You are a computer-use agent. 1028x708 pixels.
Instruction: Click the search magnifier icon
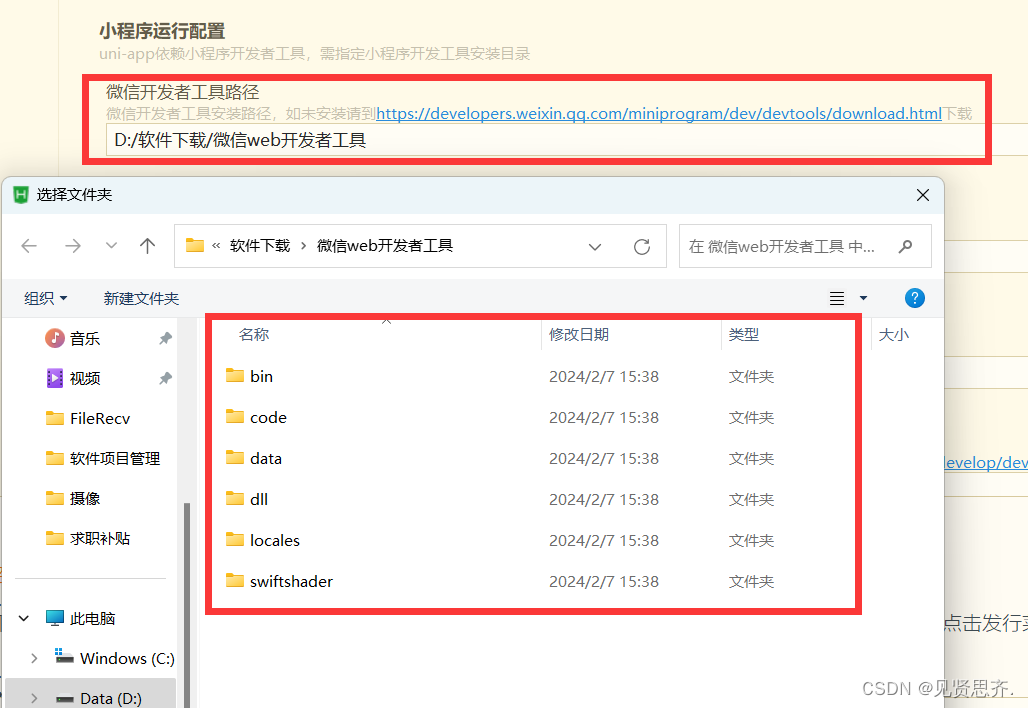905,246
